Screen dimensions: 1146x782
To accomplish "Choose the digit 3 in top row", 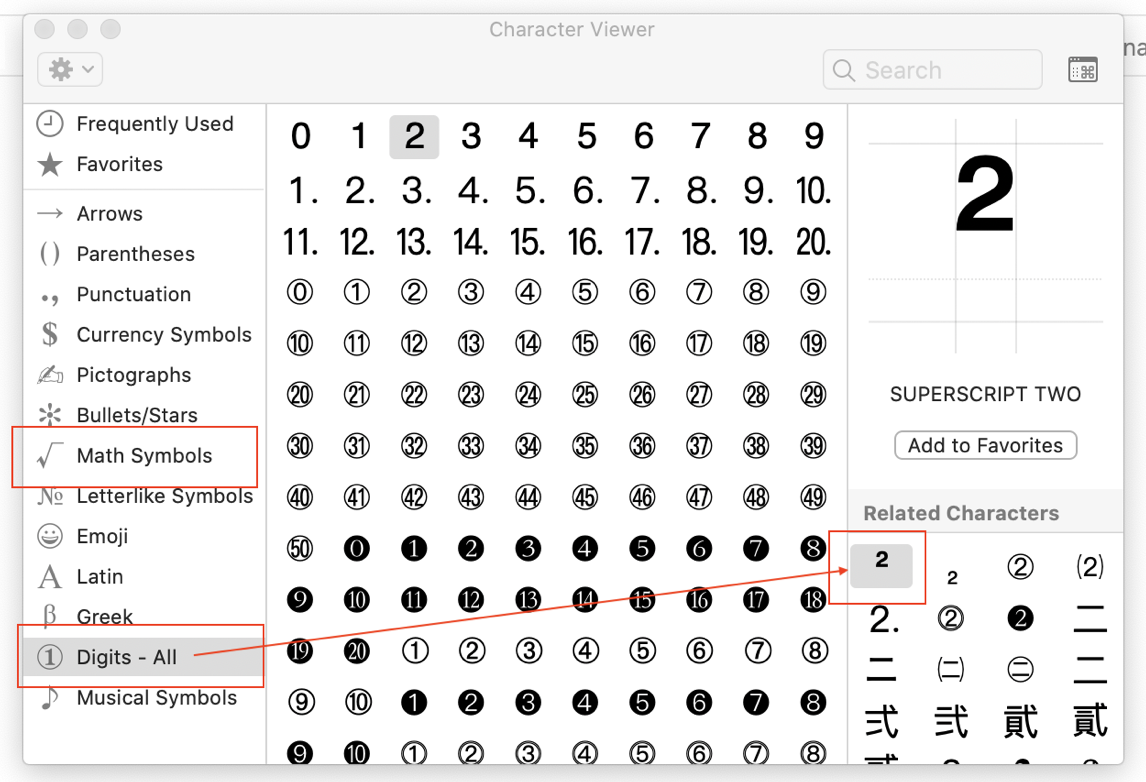I will click(x=471, y=137).
